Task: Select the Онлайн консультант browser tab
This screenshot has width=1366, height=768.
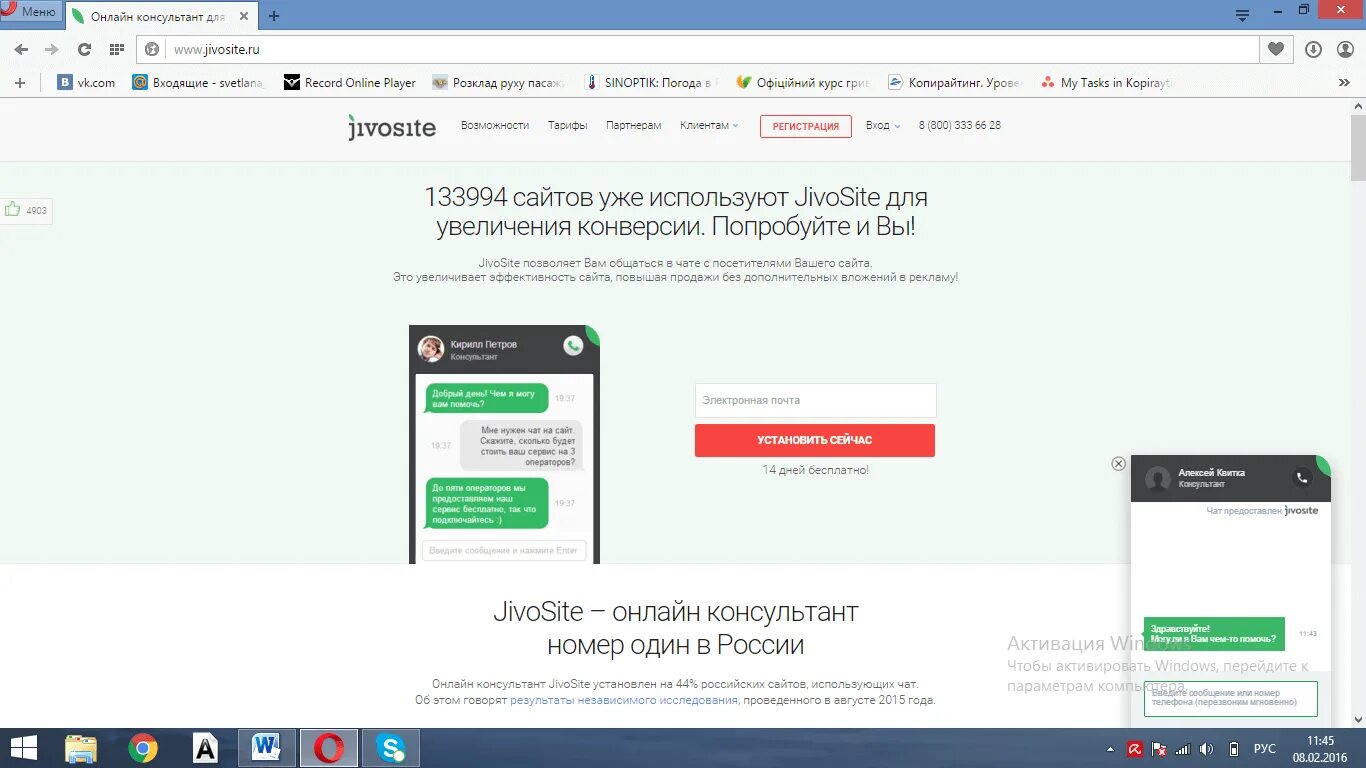Action: 163,16
